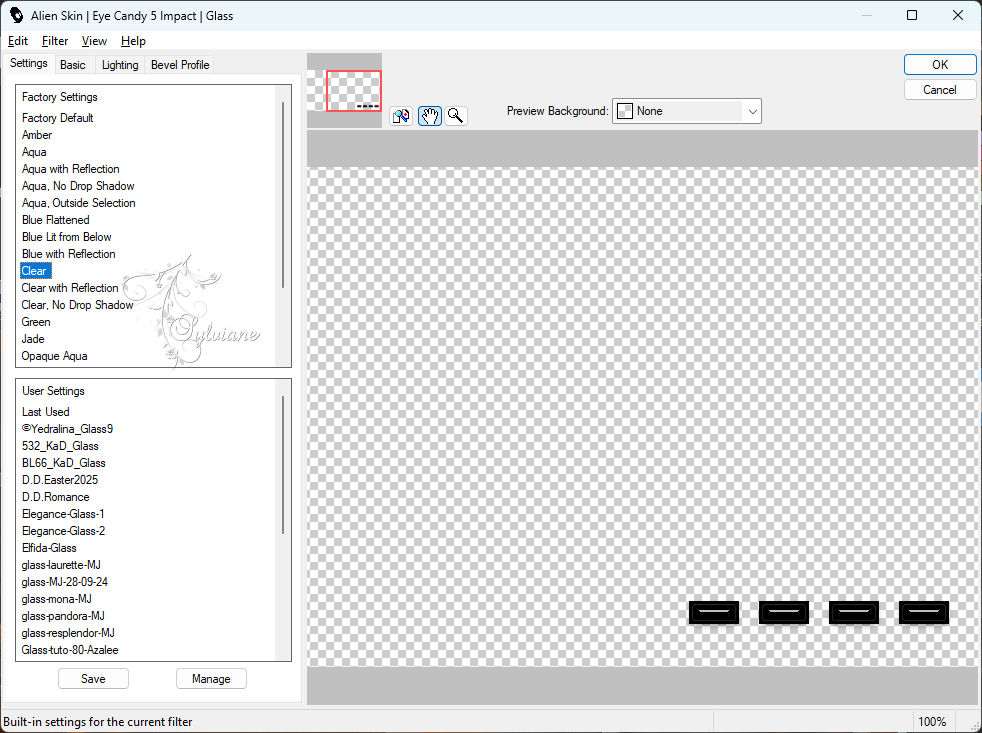Image resolution: width=982 pixels, height=733 pixels.
Task: Select the Elegance-Glass-2 user setting
Action: coord(63,530)
